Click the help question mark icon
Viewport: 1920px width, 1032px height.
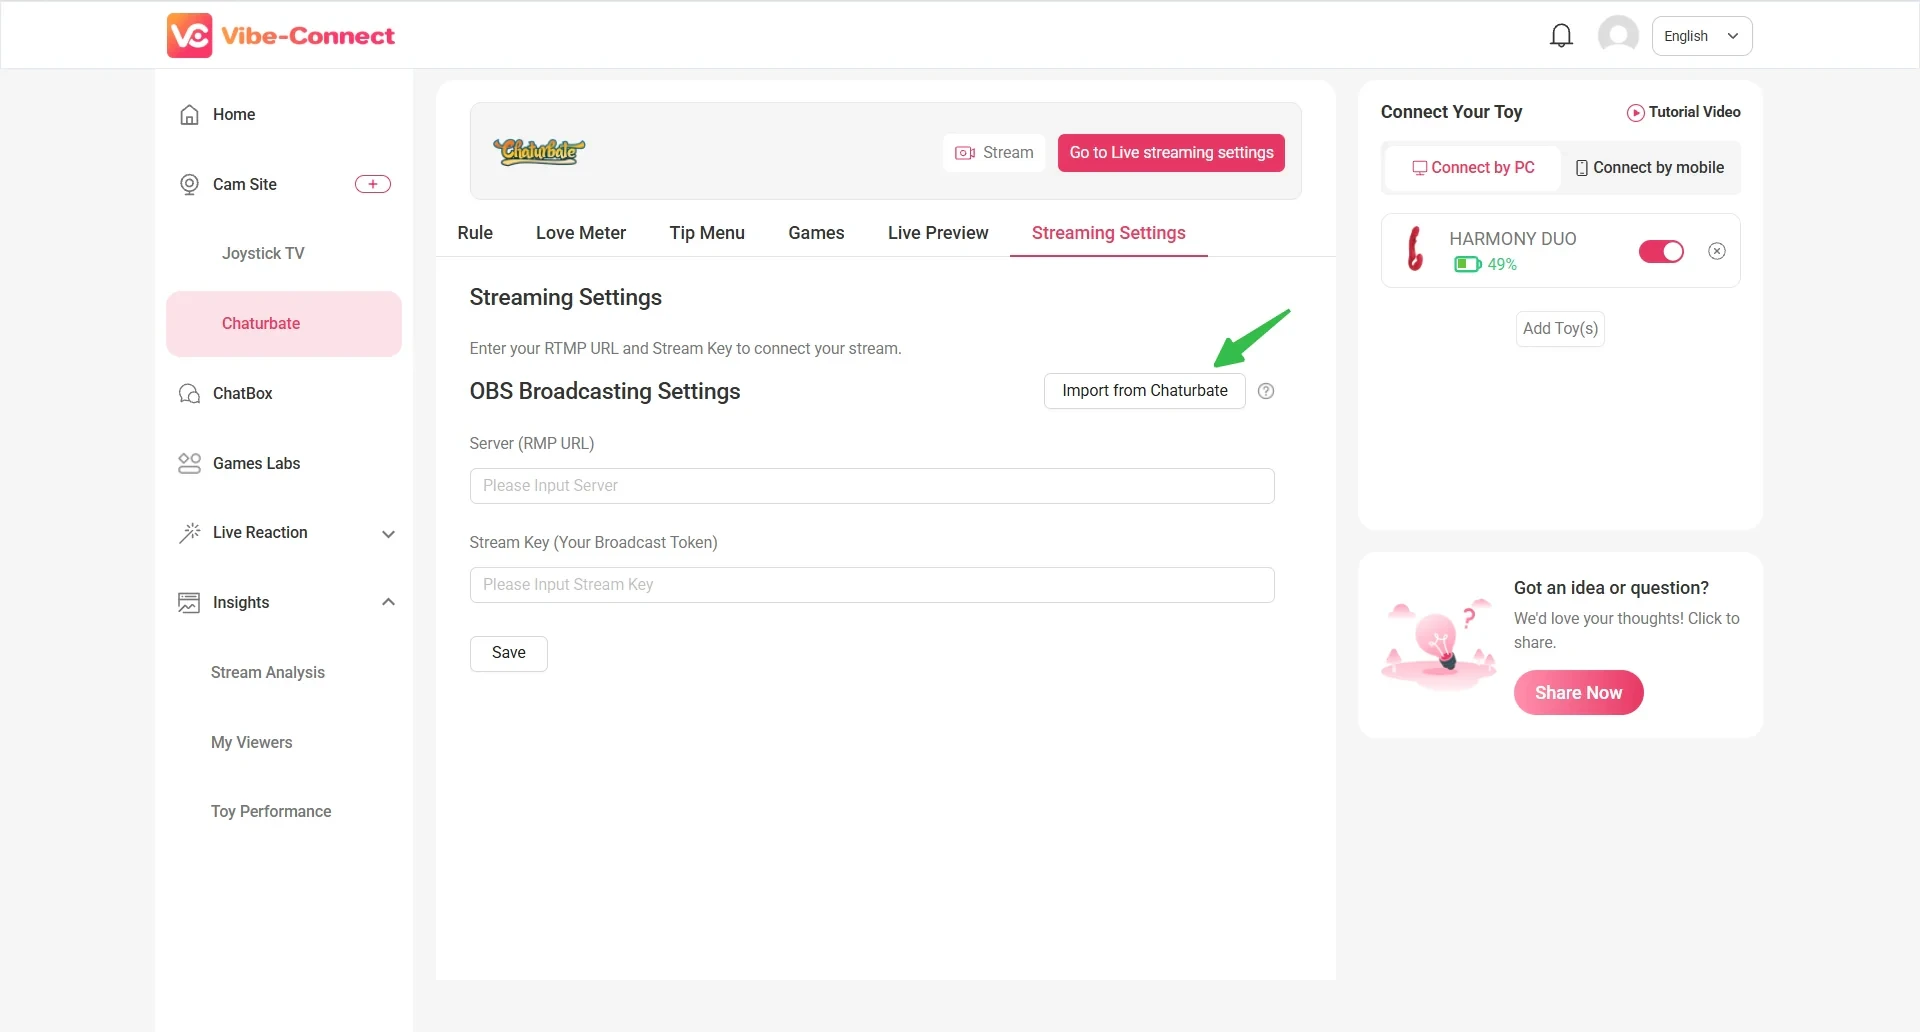click(x=1266, y=391)
